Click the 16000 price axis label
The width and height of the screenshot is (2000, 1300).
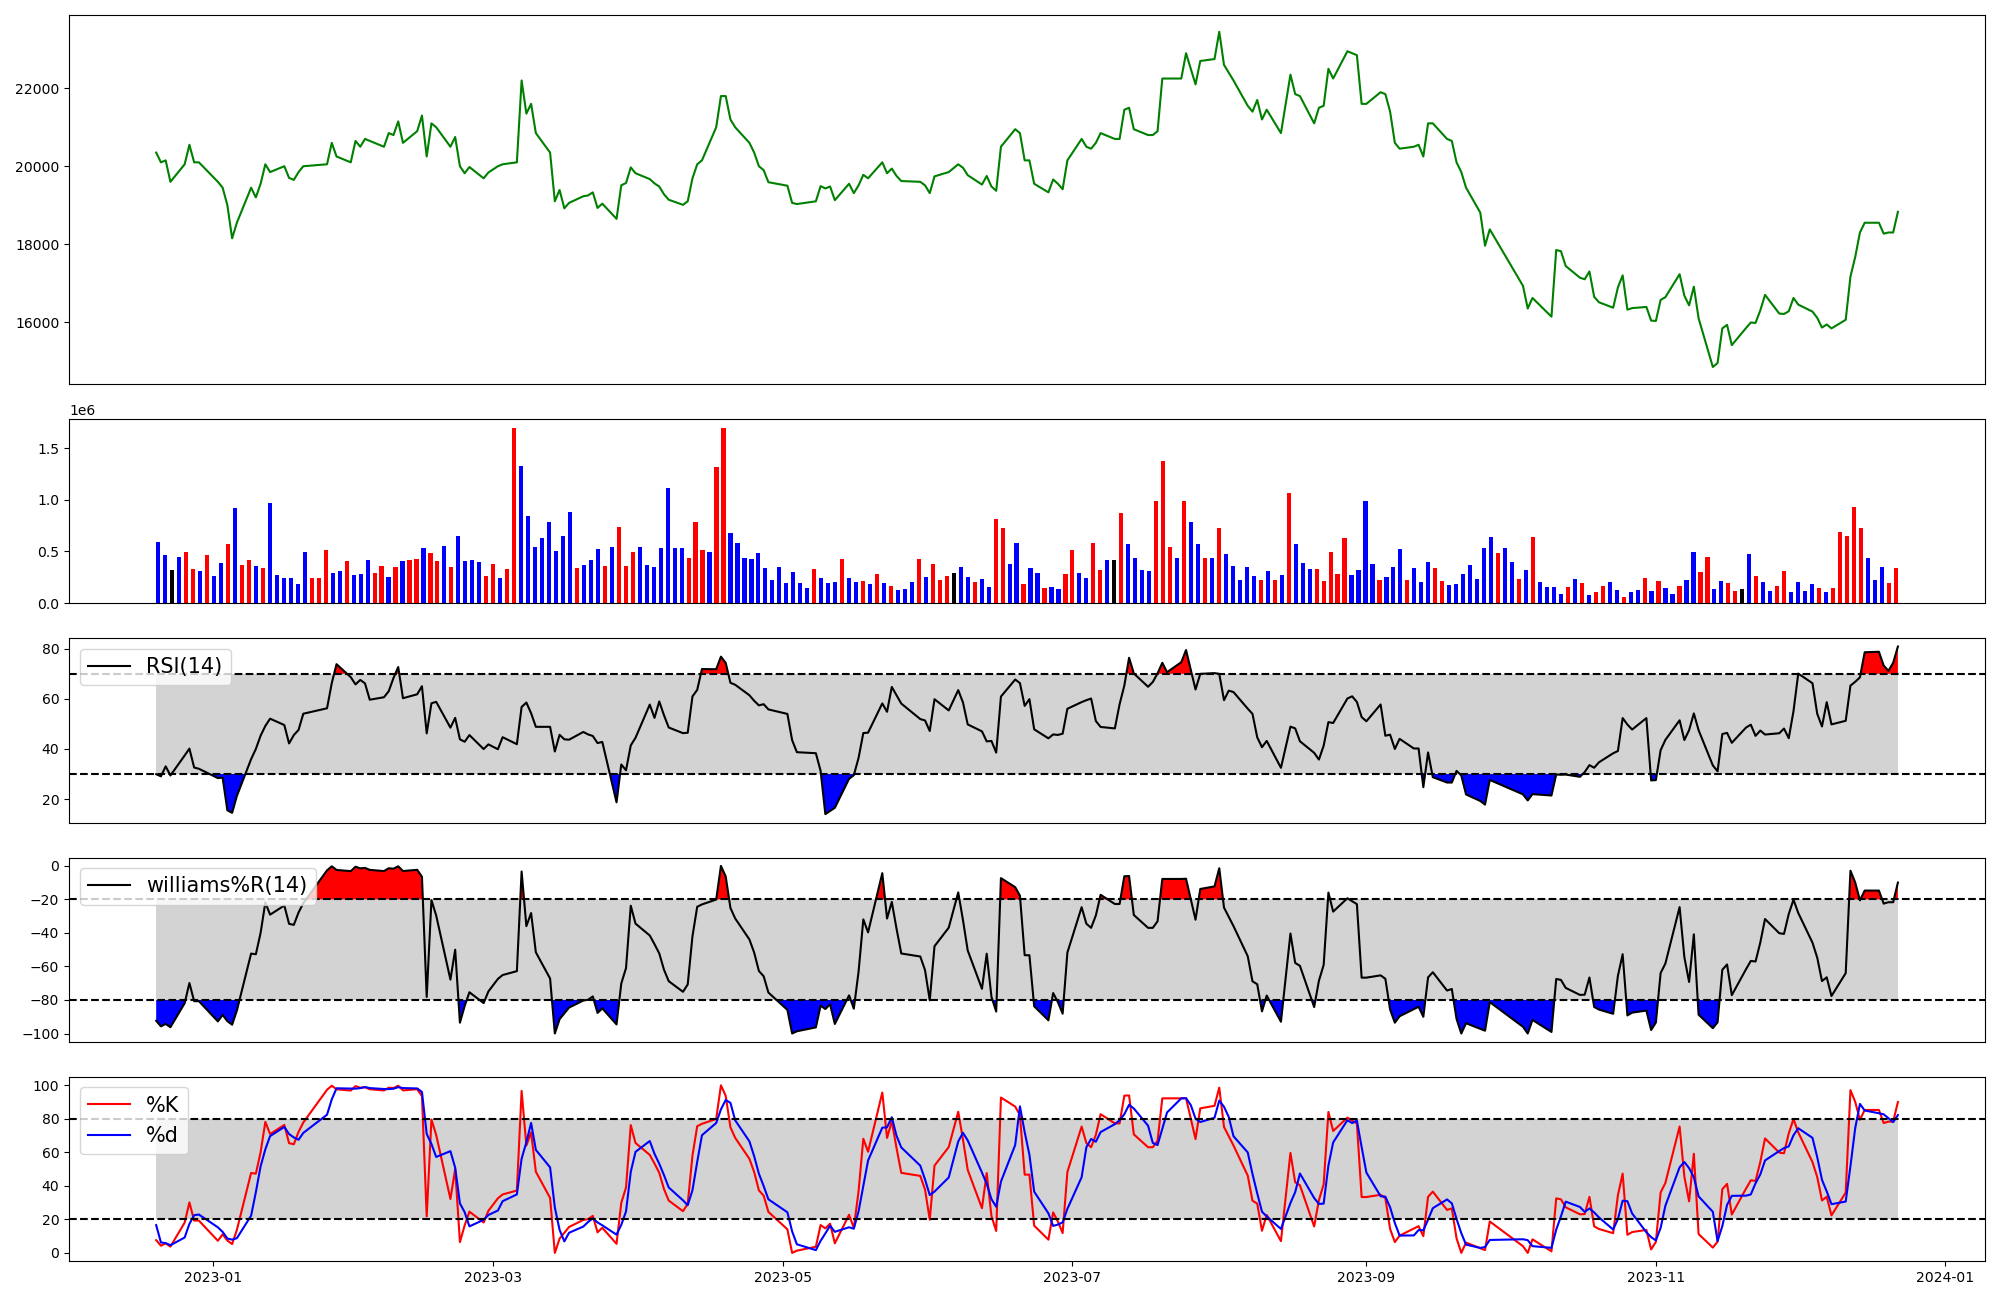coord(37,323)
